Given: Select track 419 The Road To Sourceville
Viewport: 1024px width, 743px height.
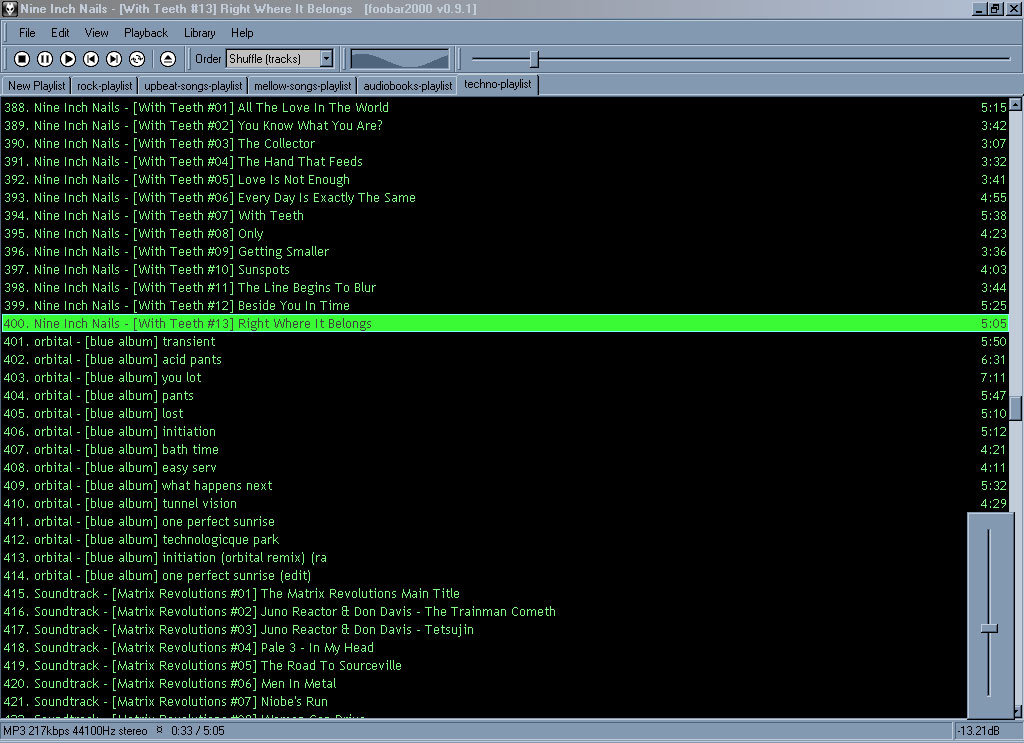Looking at the screenshot, I should [484, 665].
